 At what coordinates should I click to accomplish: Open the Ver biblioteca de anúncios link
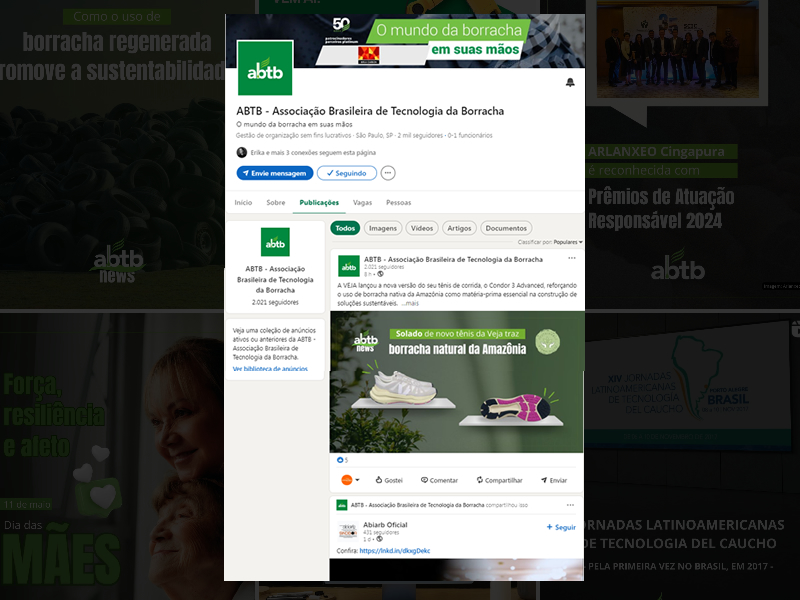[270, 369]
